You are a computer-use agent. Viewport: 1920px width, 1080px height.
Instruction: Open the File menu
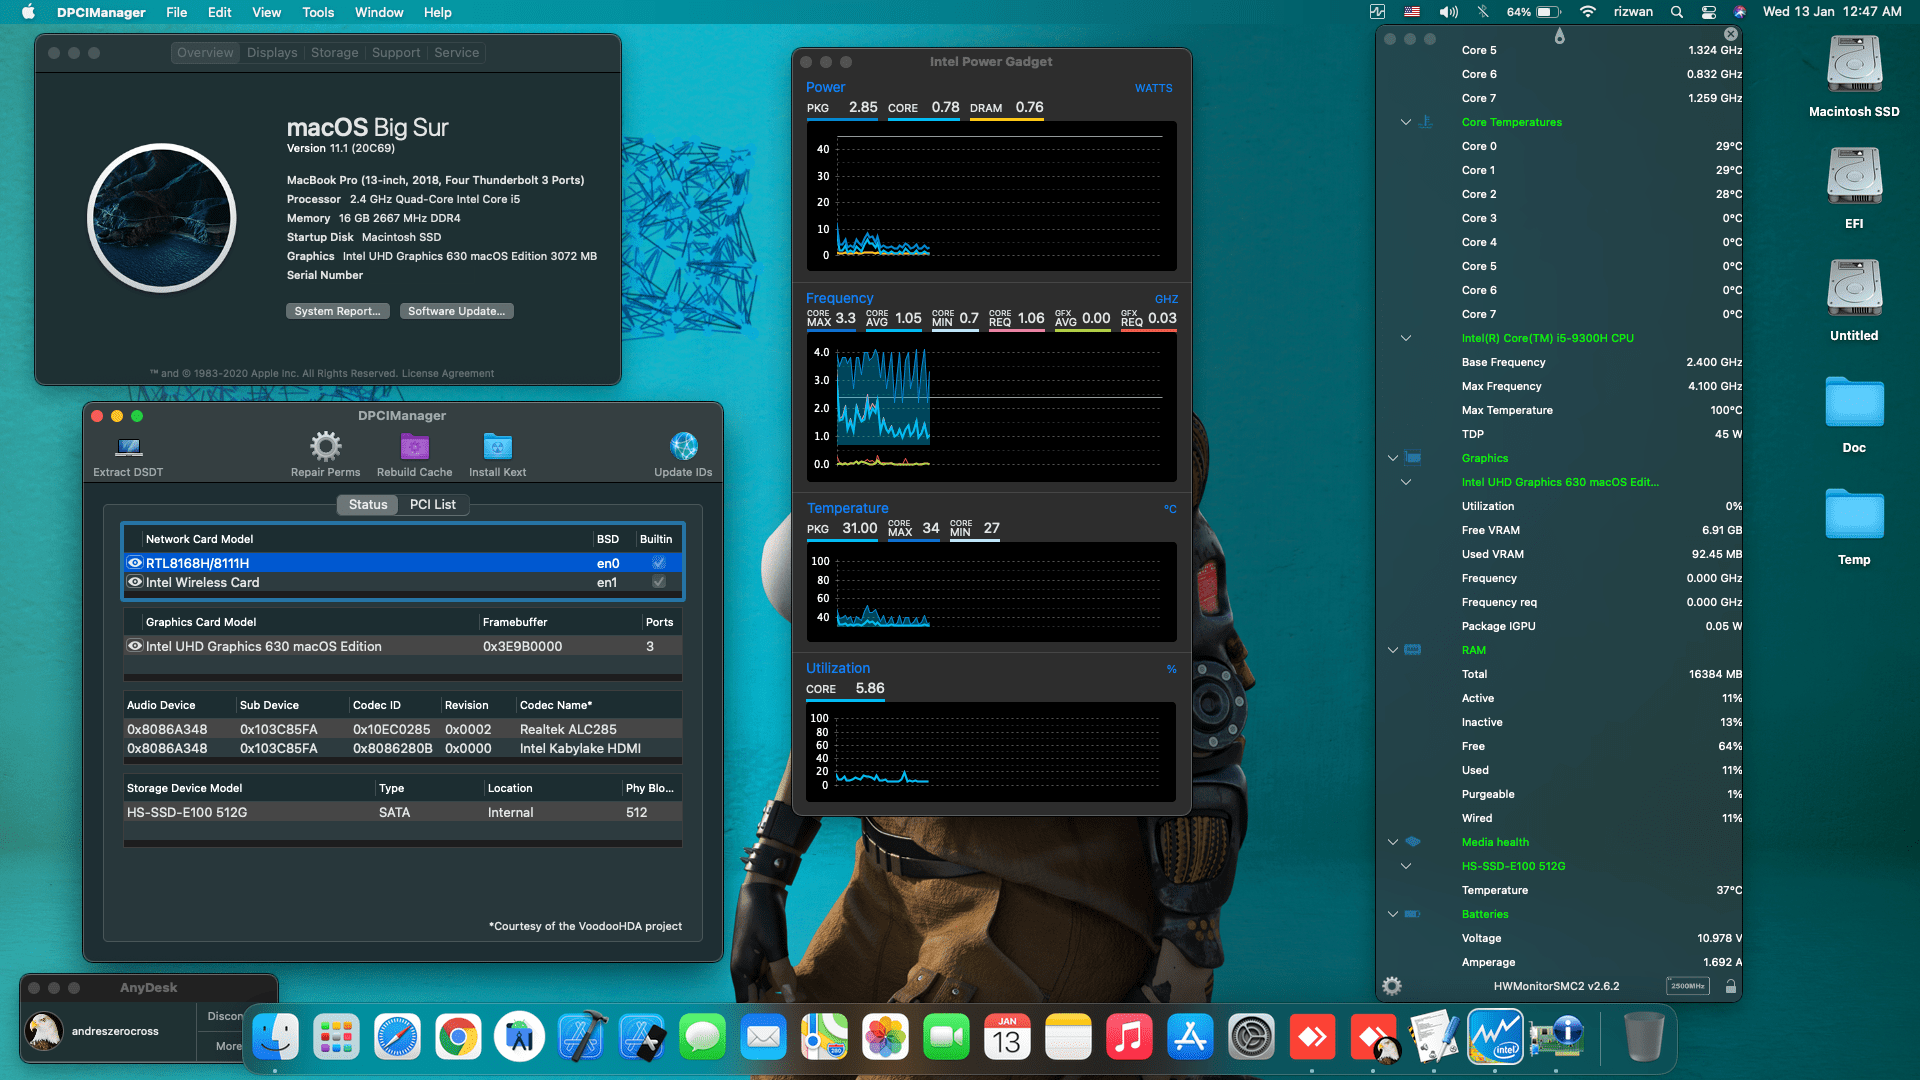[x=176, y=12]
